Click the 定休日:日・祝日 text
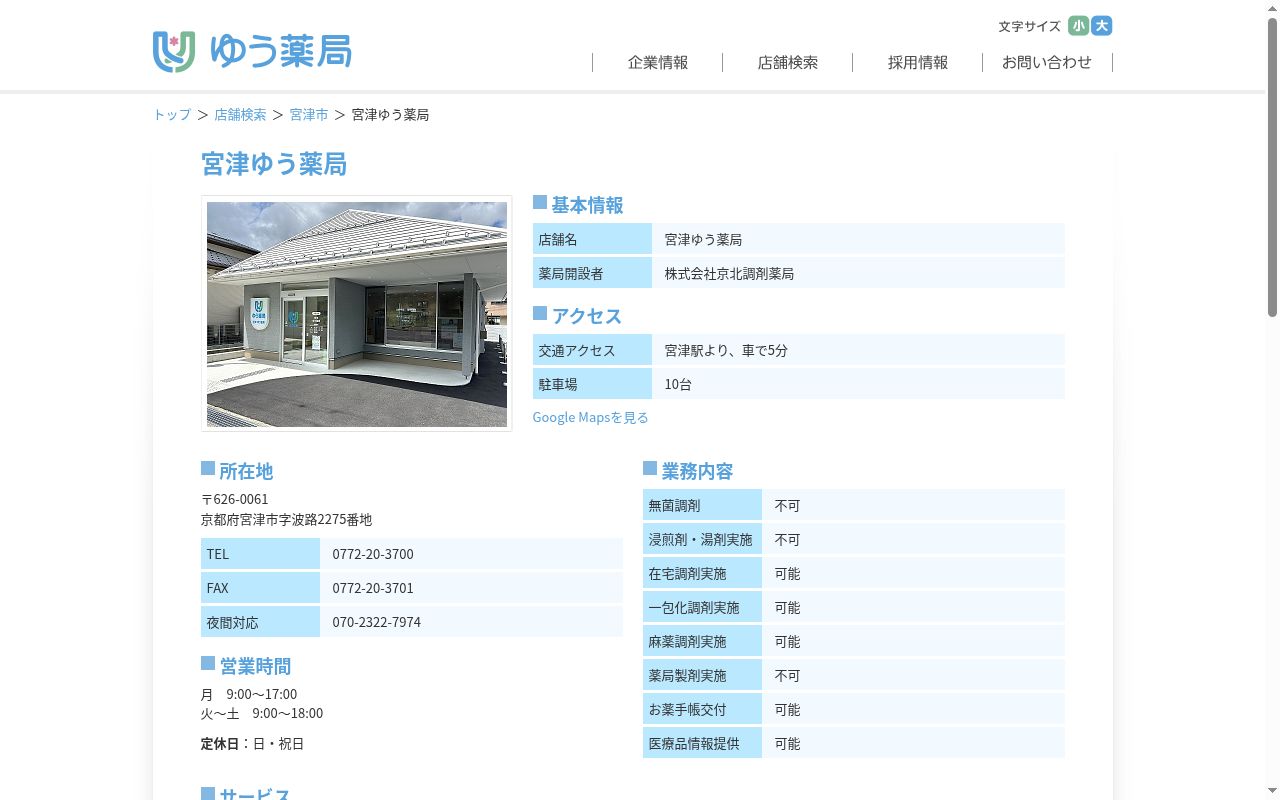1280x800 pixels. (252, 744)
